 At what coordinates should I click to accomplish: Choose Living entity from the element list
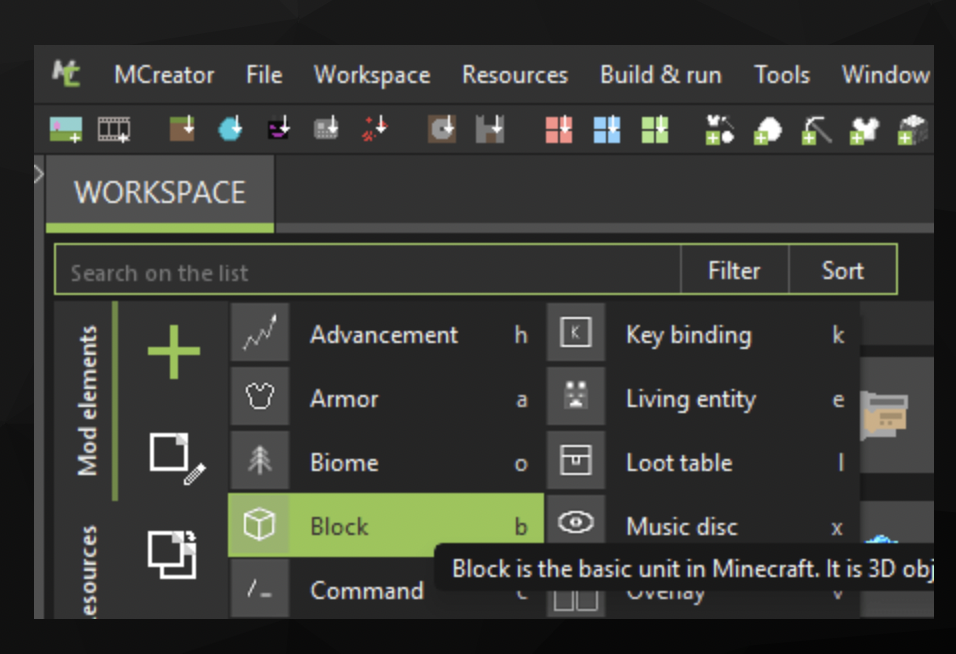703,398
